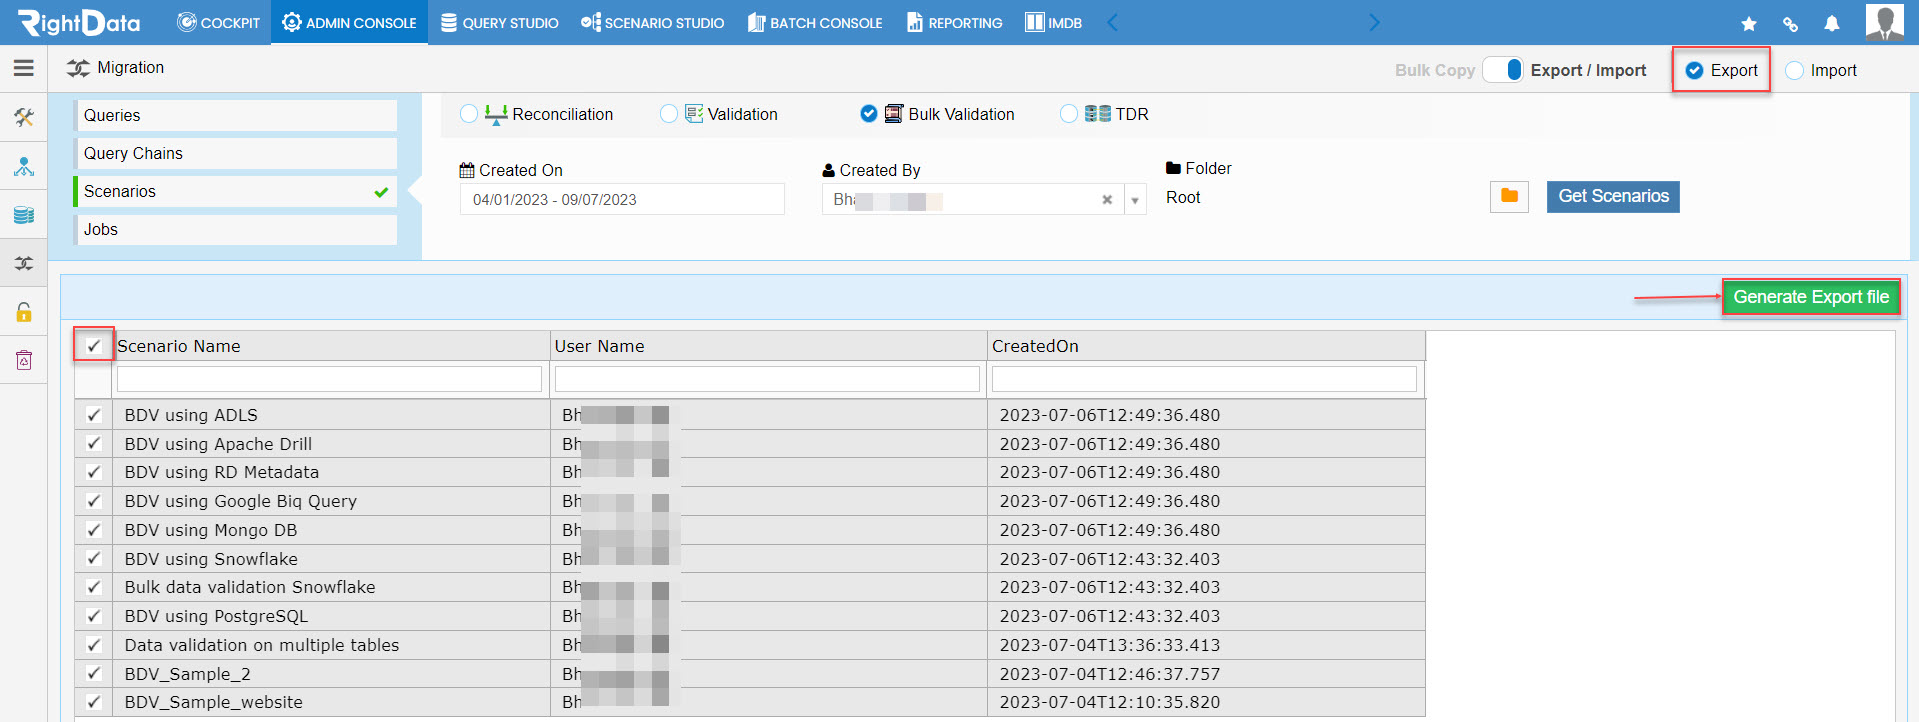The image size is (1919, 722).
Task: Select the Import radio button
Action: (x=1795, y=70)
